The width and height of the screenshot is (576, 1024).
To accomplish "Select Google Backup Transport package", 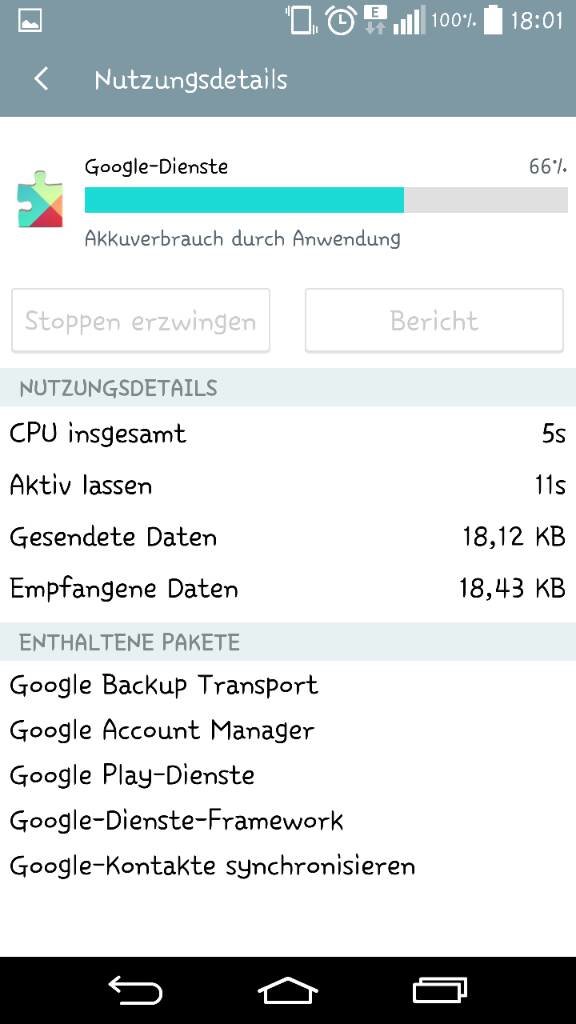I will click(164, 685).
